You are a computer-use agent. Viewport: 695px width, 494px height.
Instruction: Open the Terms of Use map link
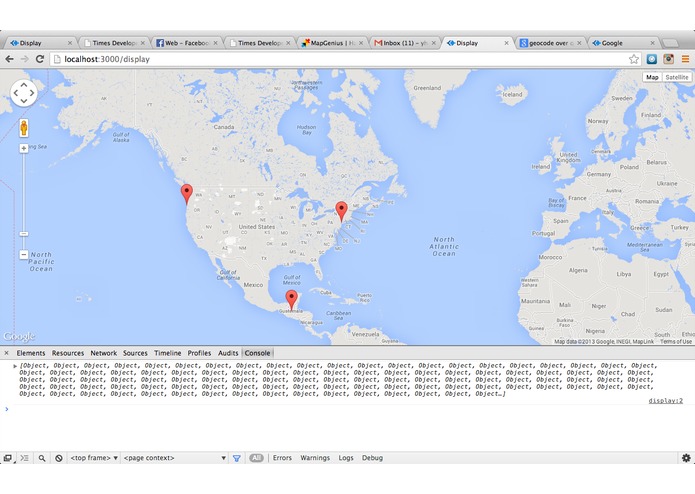(x=675, y=342)
